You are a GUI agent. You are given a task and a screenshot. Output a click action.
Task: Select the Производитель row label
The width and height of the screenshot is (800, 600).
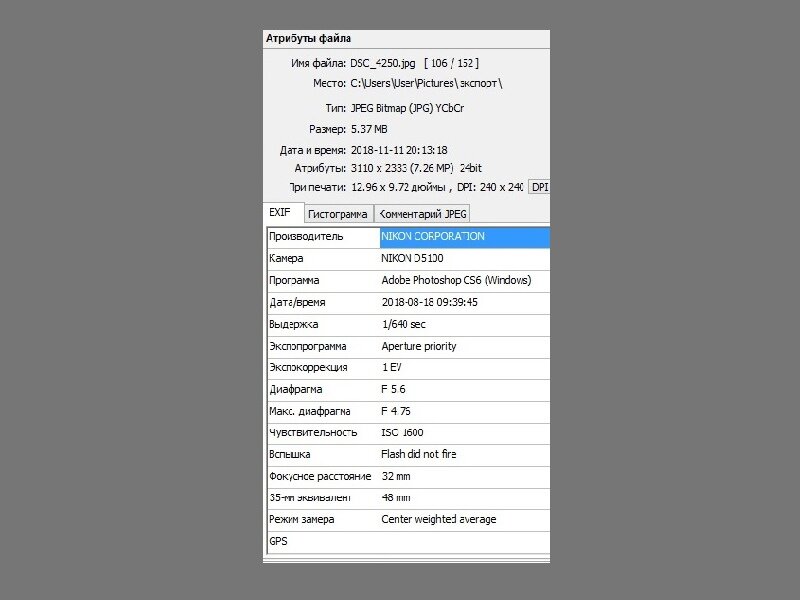(306, 237)
